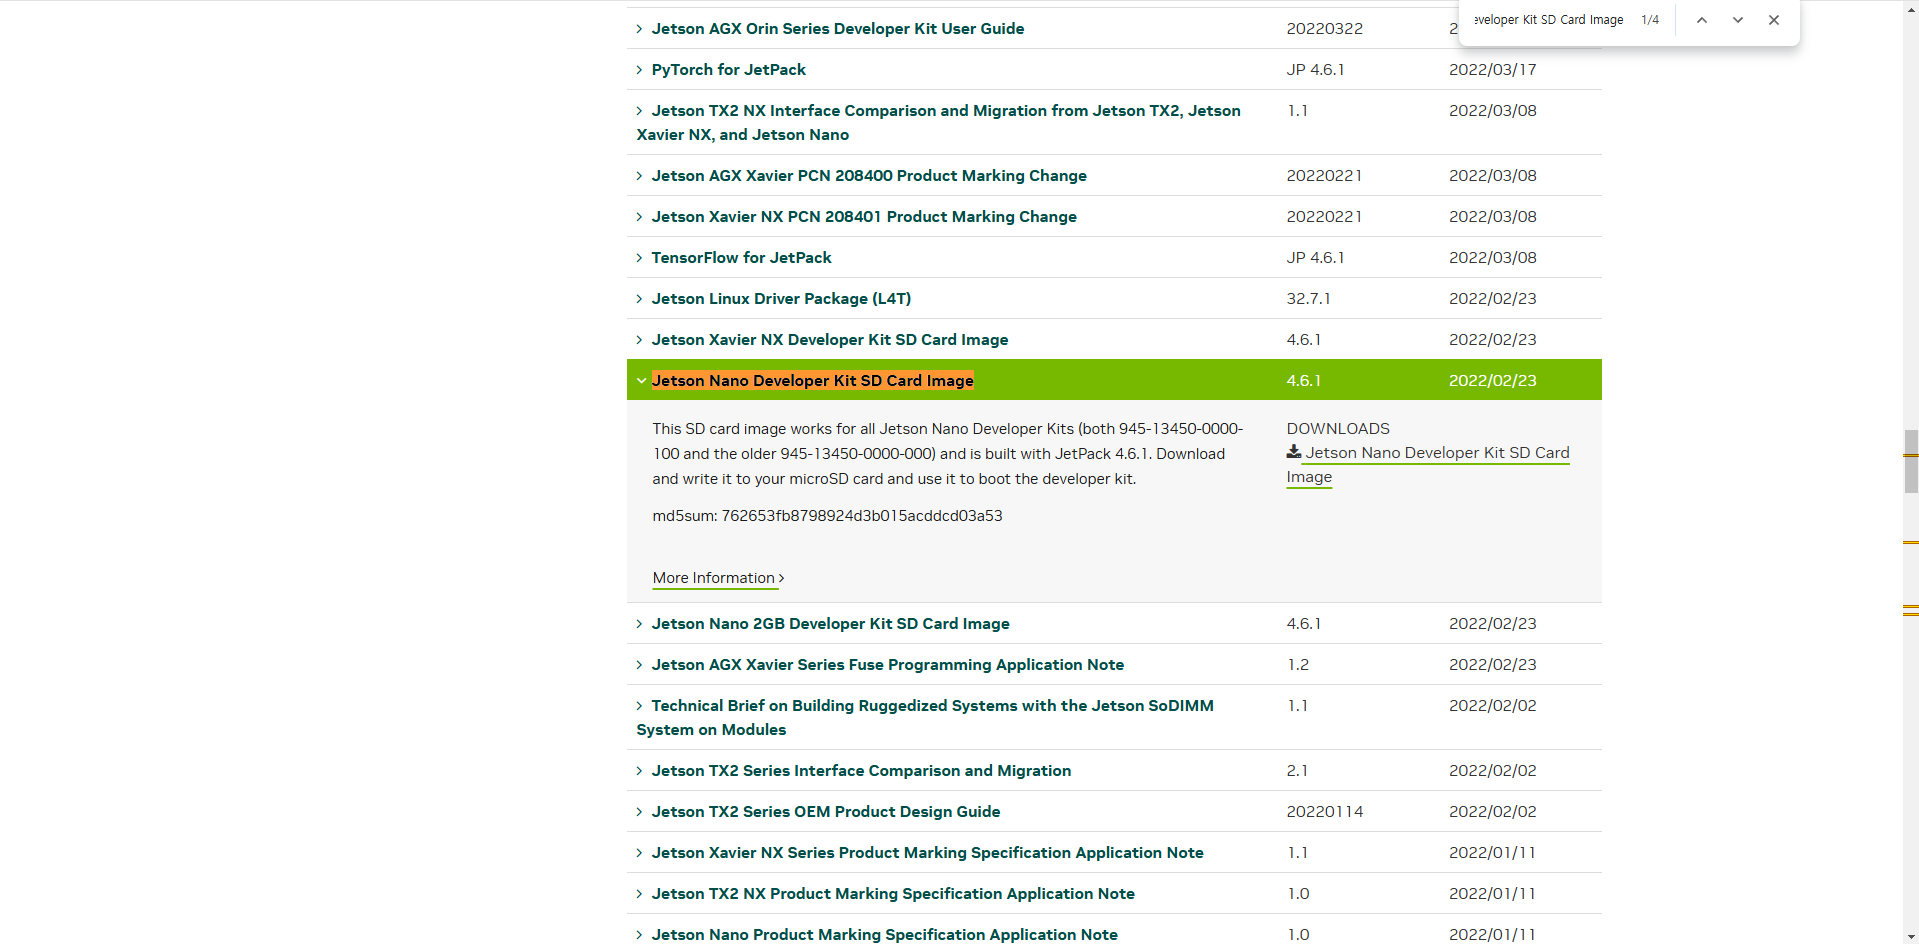Open More Information link

718,578
